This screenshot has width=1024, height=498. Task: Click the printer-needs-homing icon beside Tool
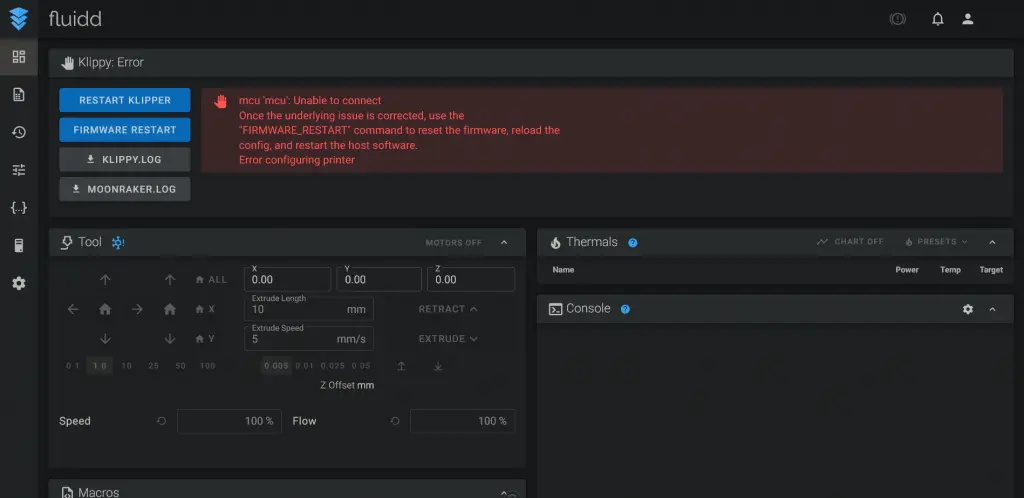click(x=118, y=242)
